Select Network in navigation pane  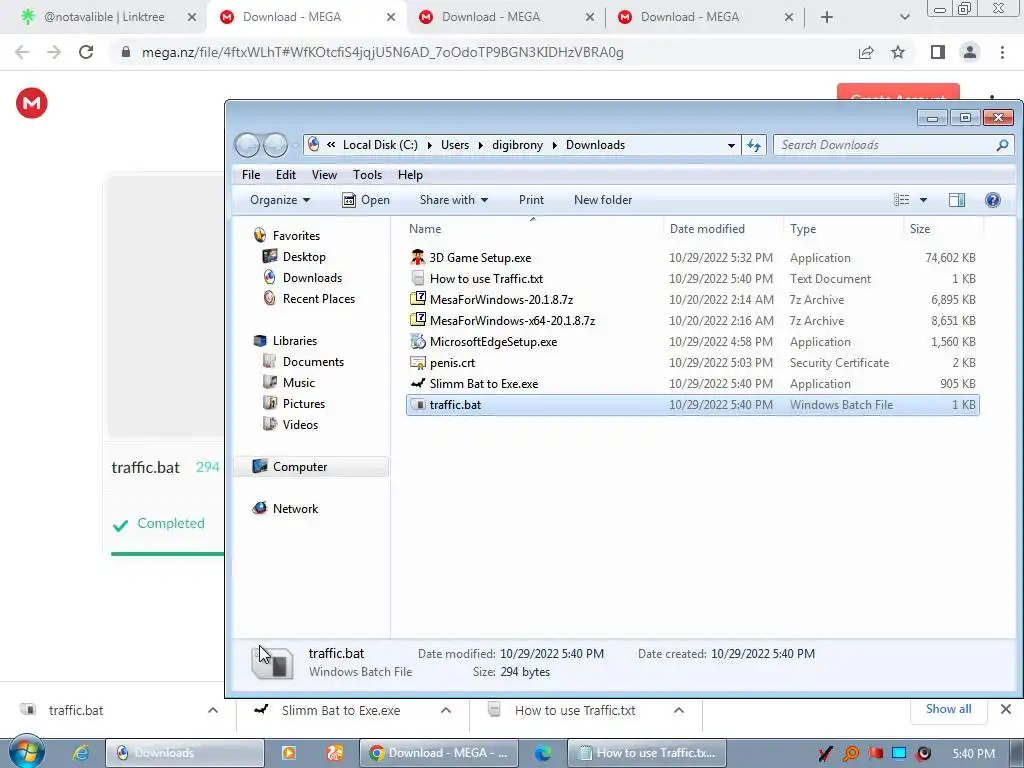[x=295, y=509]
